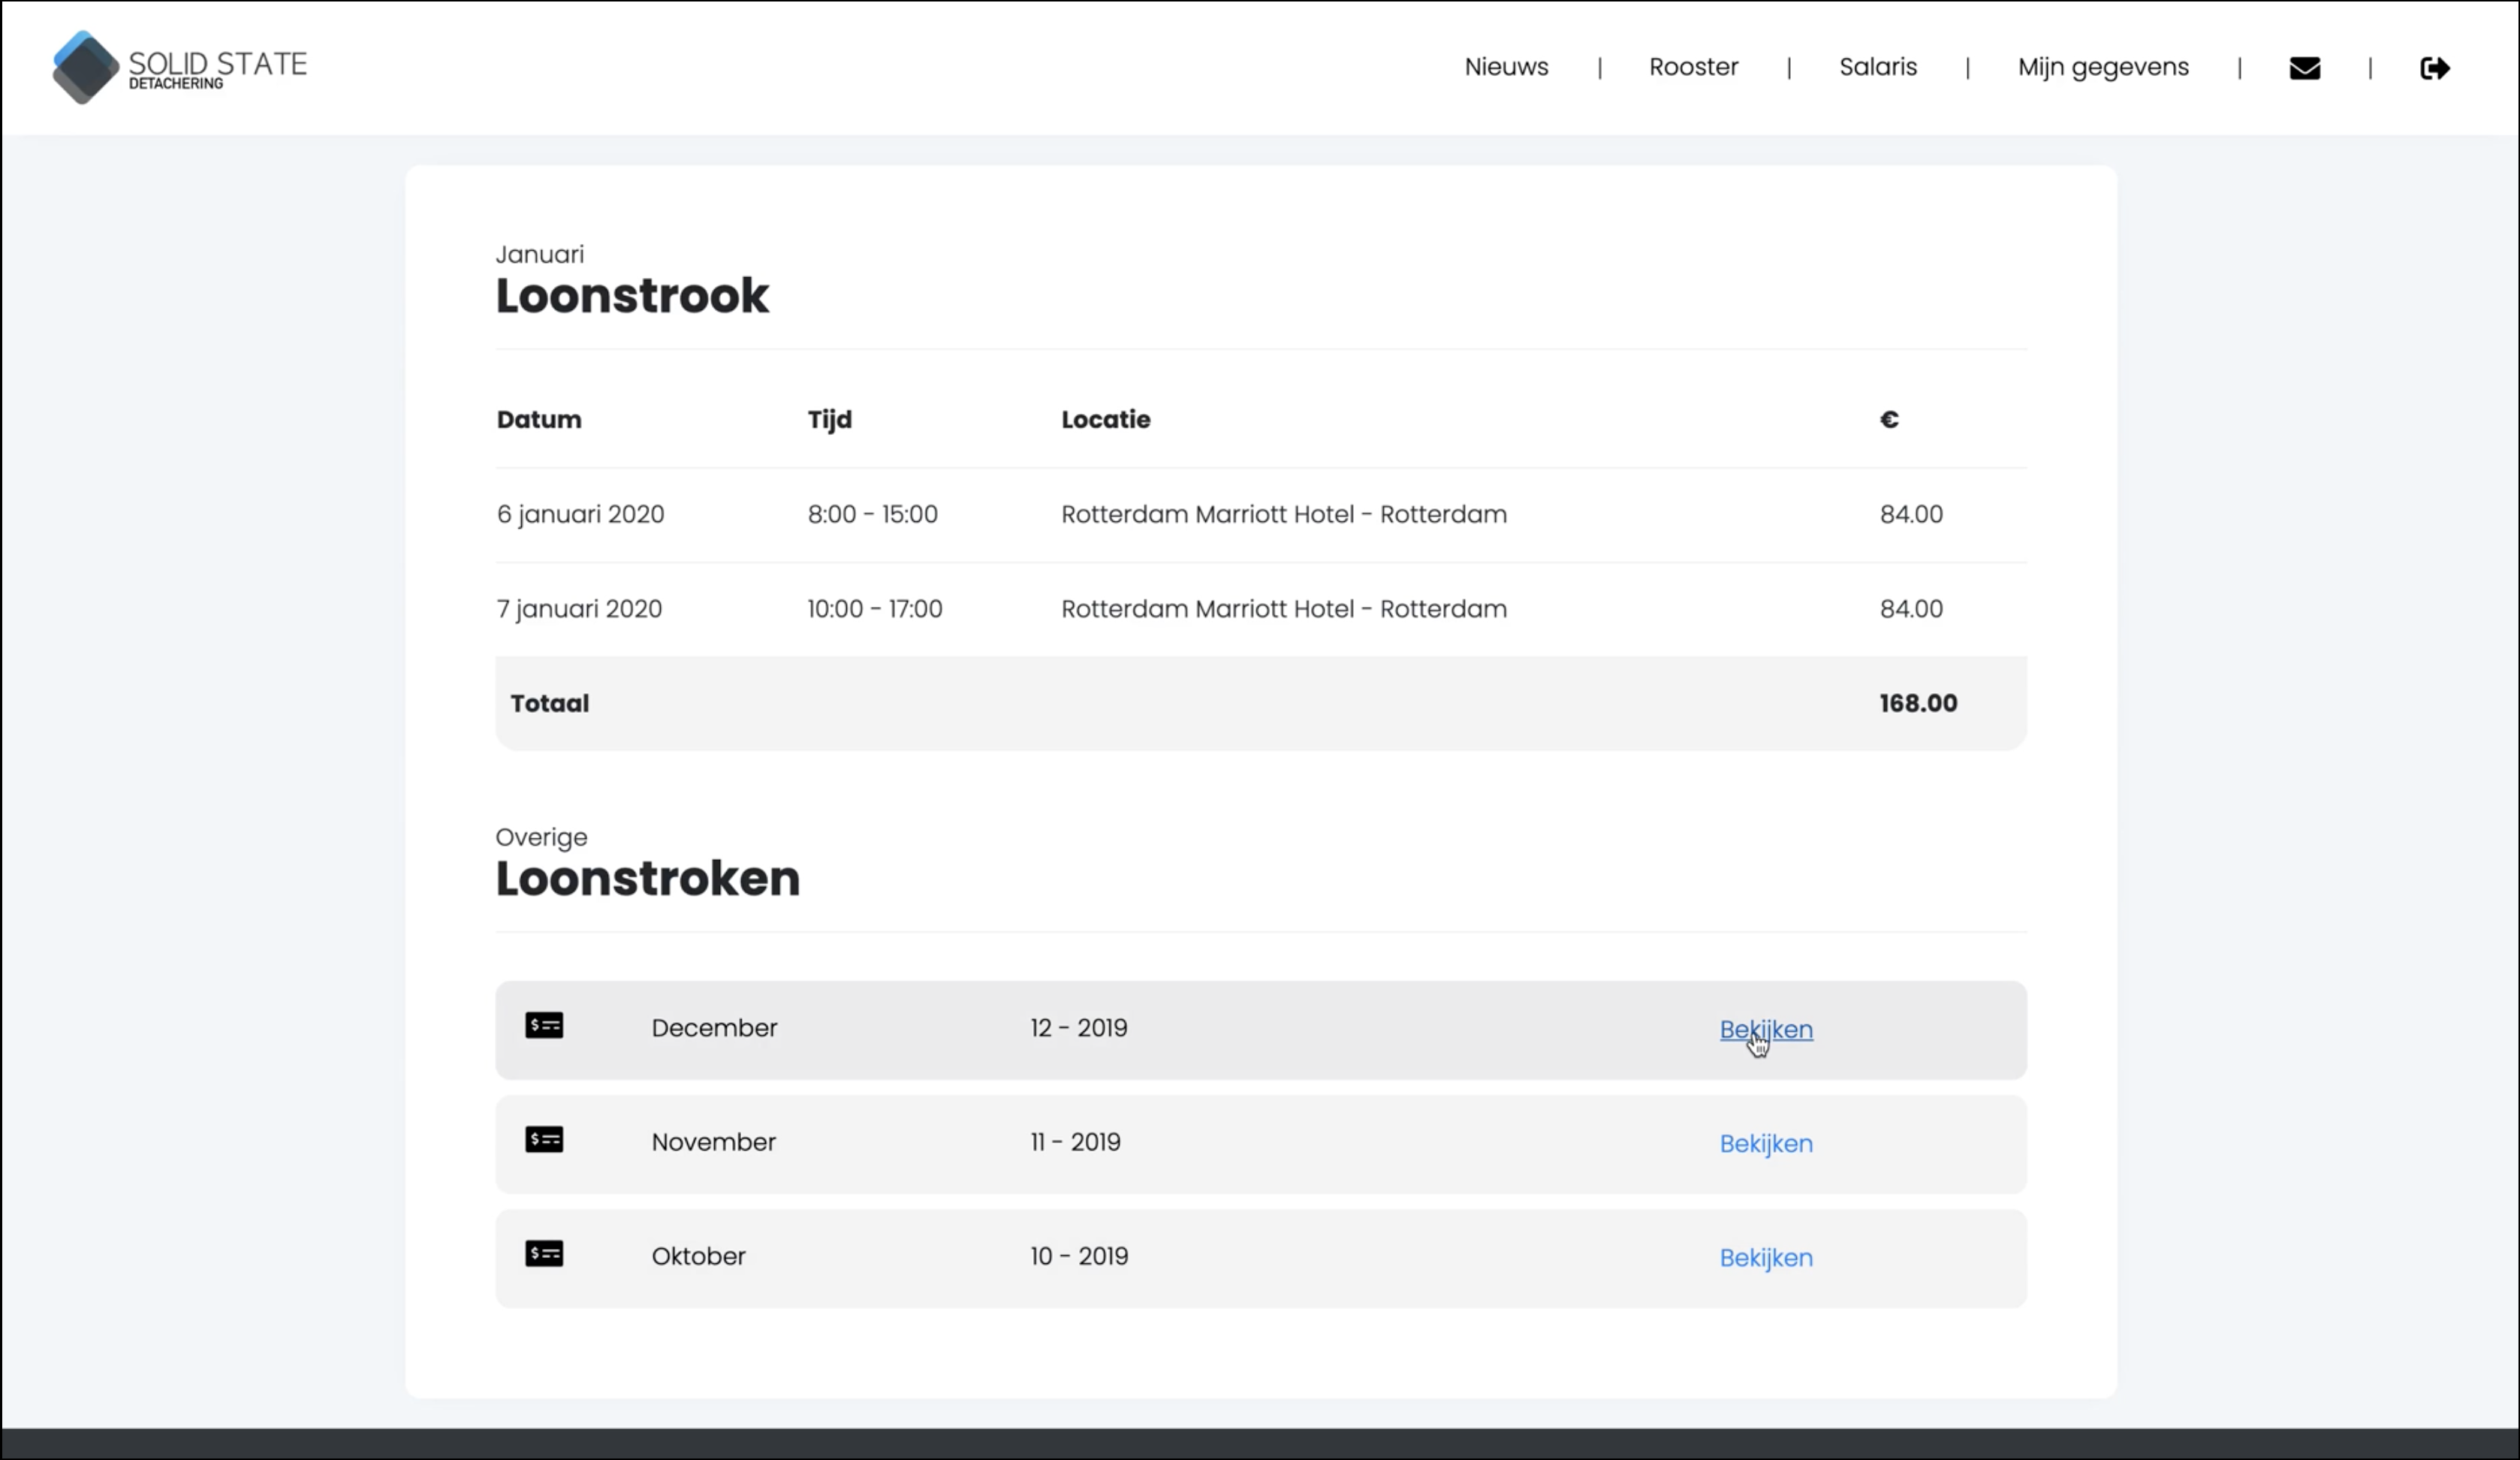Click the logout icon in the top bar
The height and width of the screenshot is (1460, 2520).
click(2437, 67)
